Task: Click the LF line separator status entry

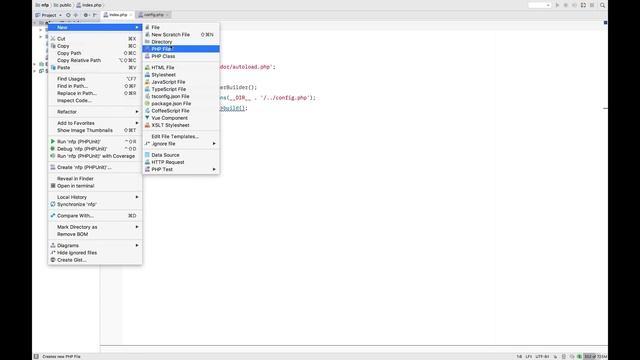Action: [529, 357]
